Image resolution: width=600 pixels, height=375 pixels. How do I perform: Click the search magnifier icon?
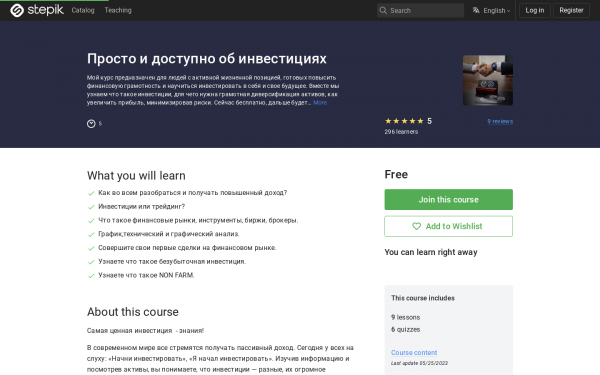[x=383, y=11]
